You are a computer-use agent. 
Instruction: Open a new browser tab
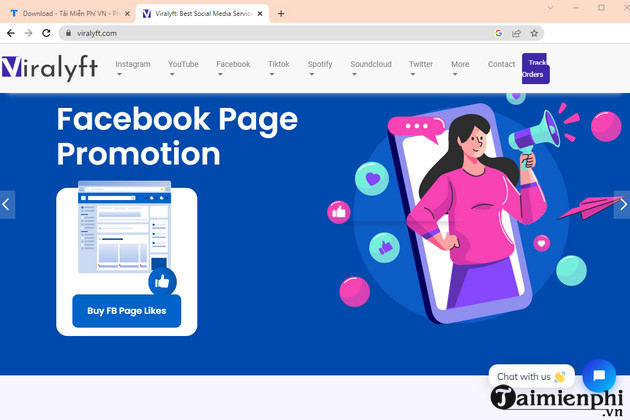tap(281, 14)
